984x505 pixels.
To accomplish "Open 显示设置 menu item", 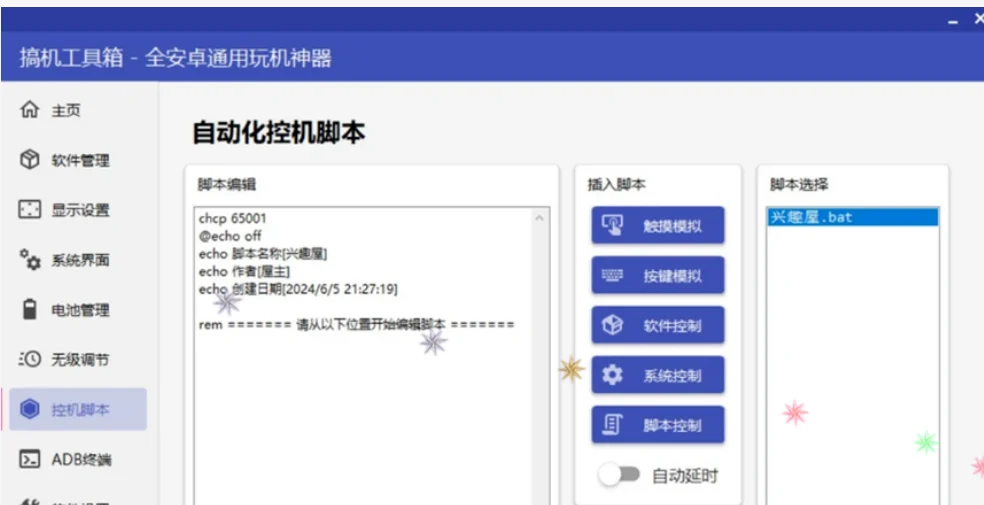I will (78, 210).
